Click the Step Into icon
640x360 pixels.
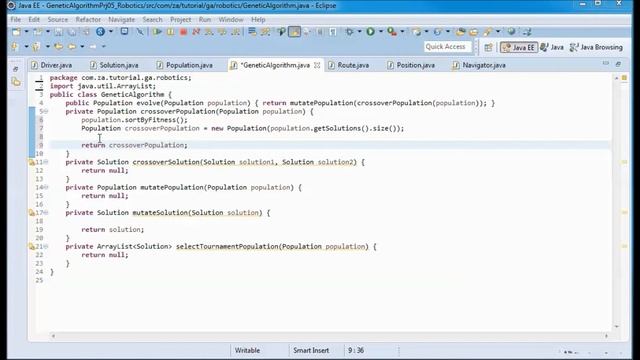coord(209,32)
